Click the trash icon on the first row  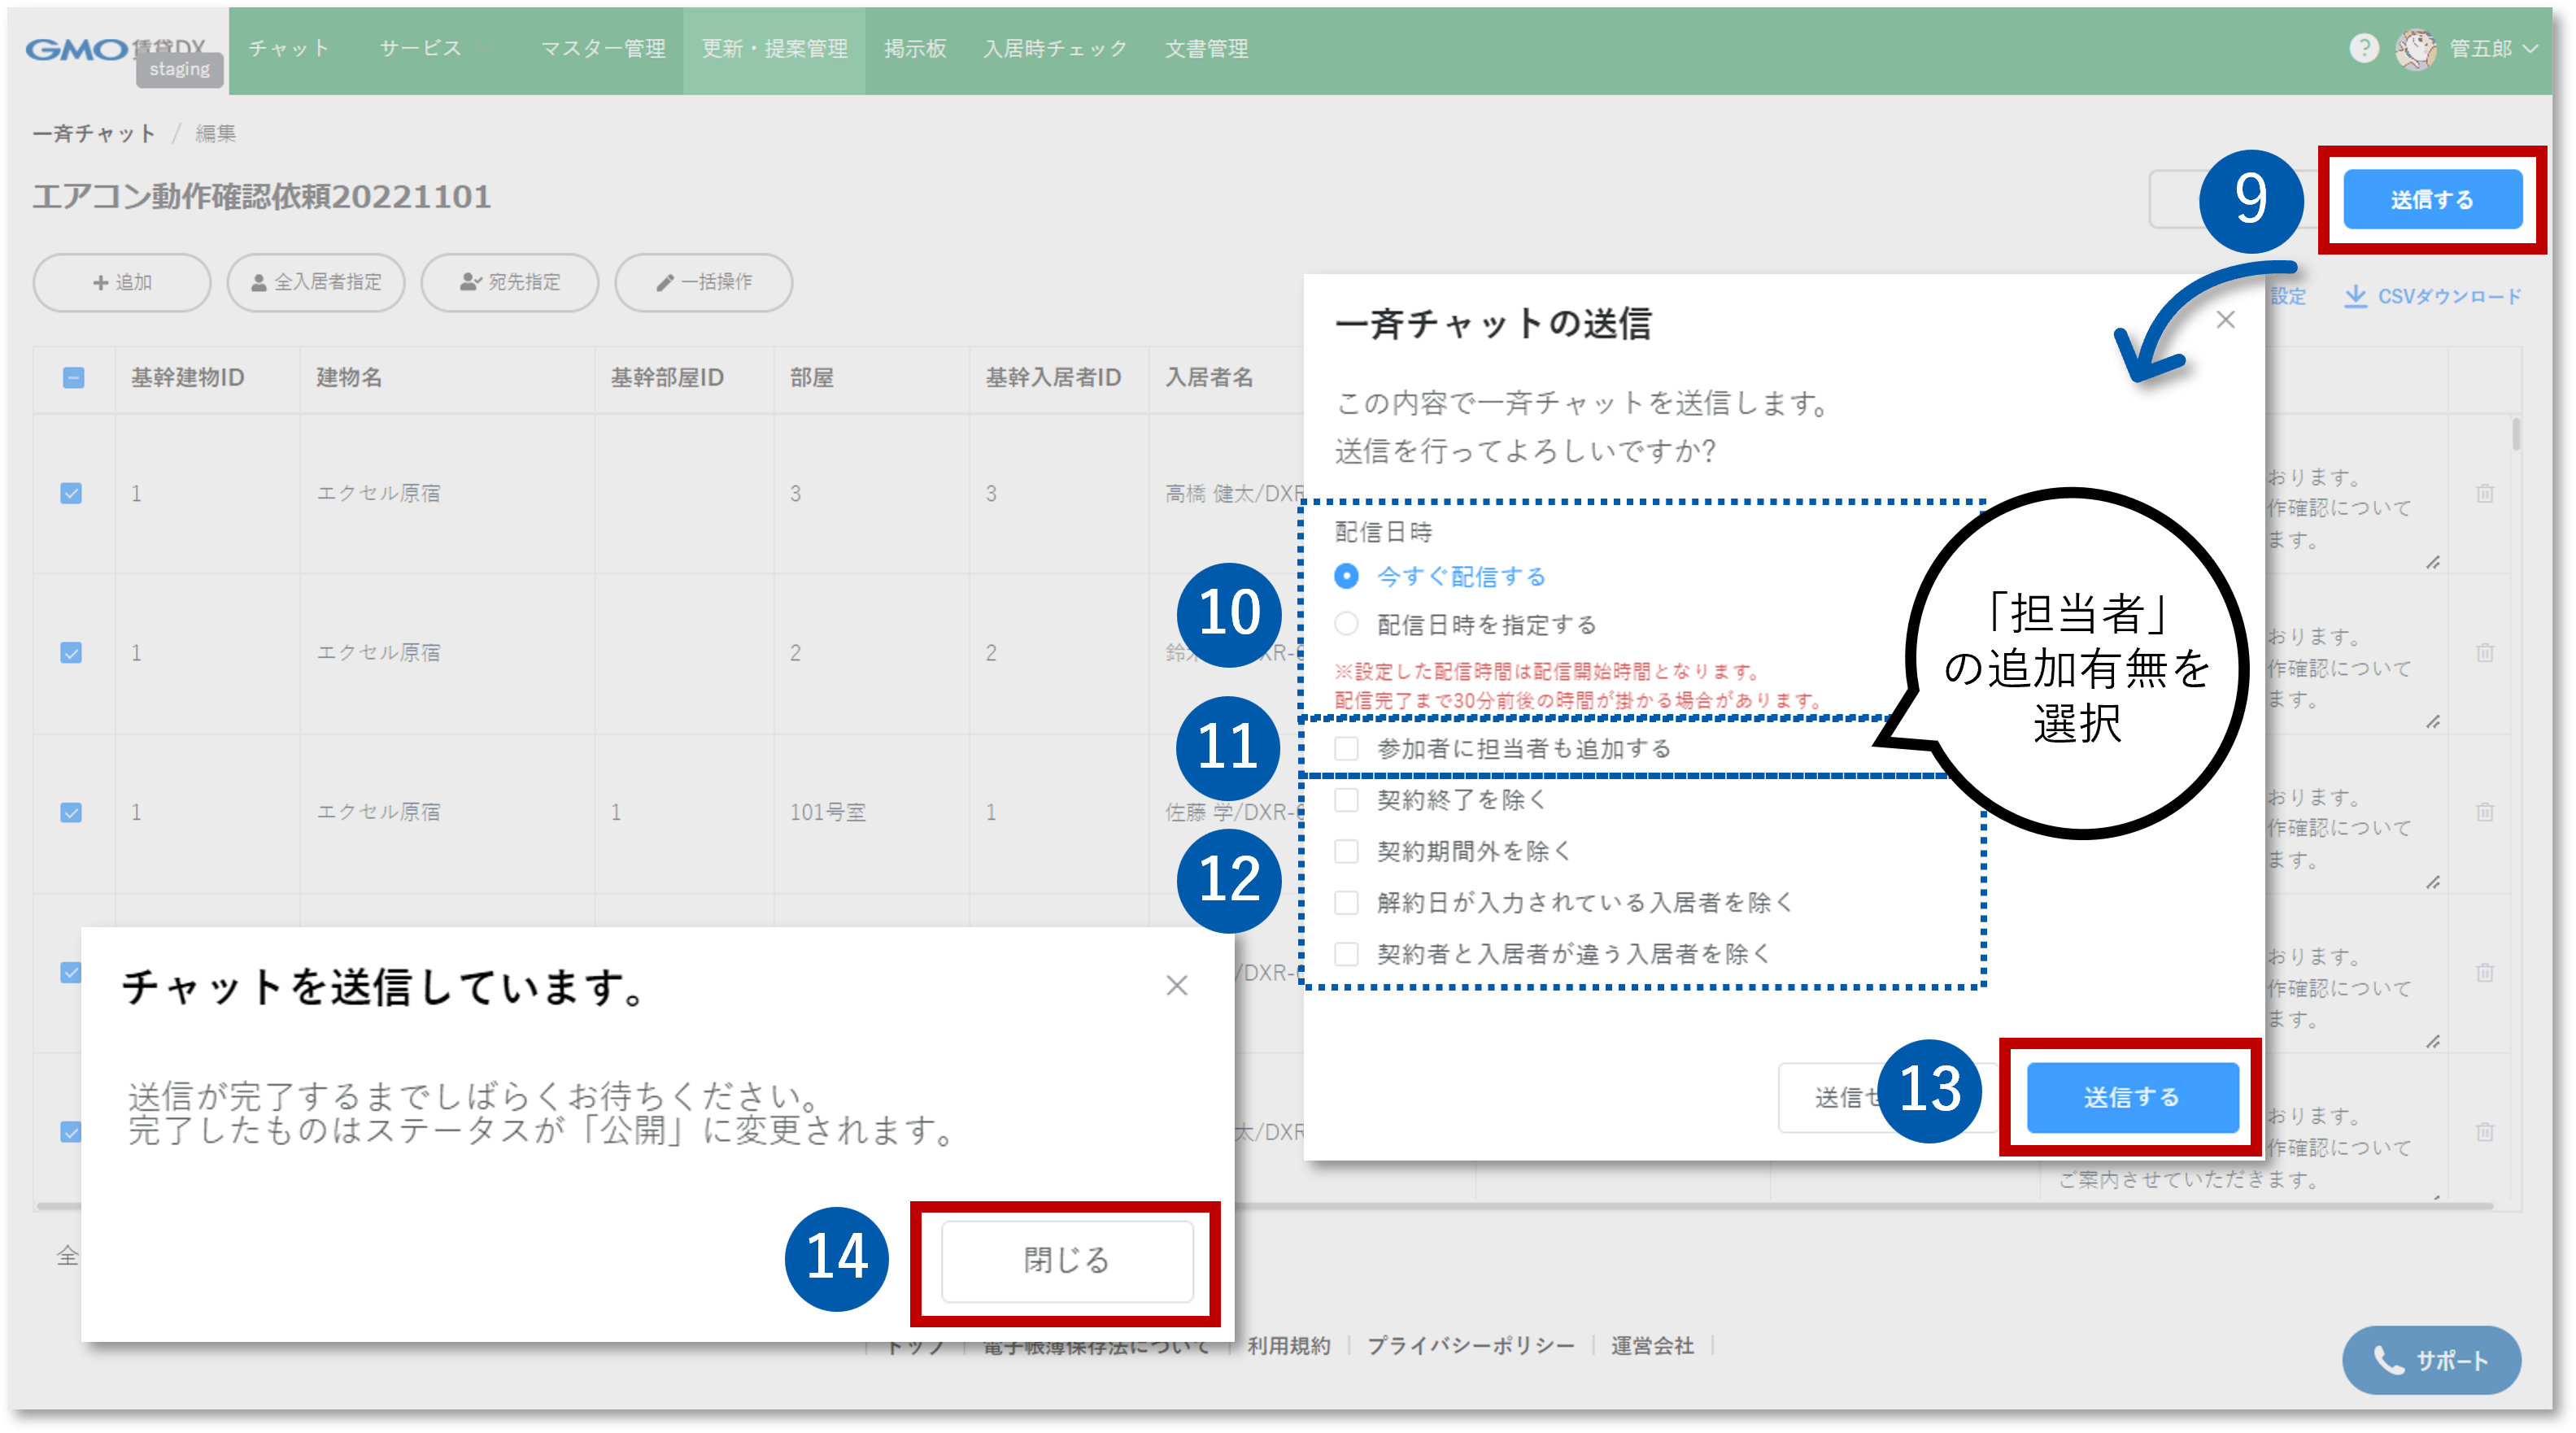tap(2484, 493)
